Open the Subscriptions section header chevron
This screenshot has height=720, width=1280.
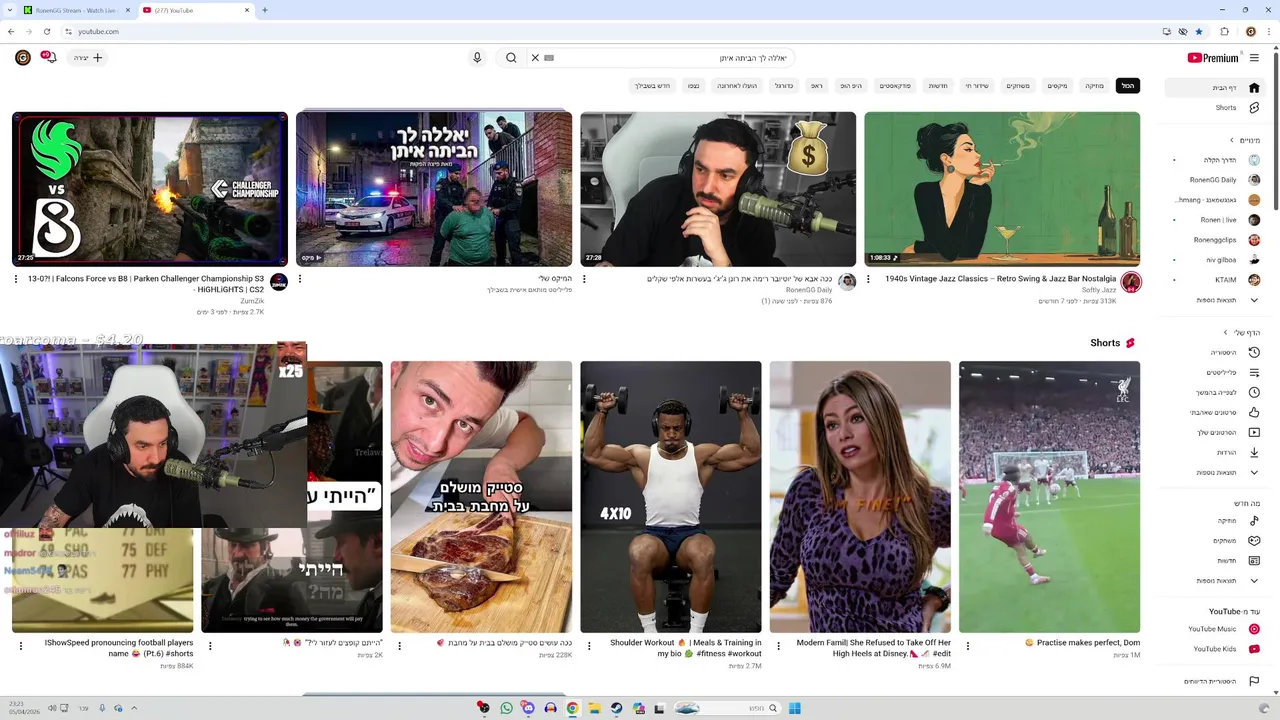click(x=1232, y=140)
